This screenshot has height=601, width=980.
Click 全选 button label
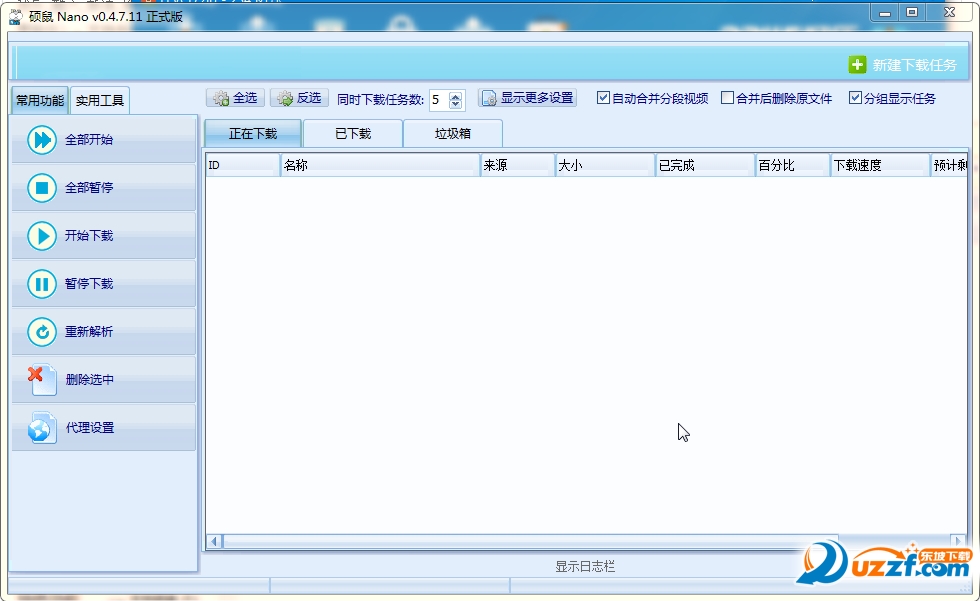click(245, 98)
